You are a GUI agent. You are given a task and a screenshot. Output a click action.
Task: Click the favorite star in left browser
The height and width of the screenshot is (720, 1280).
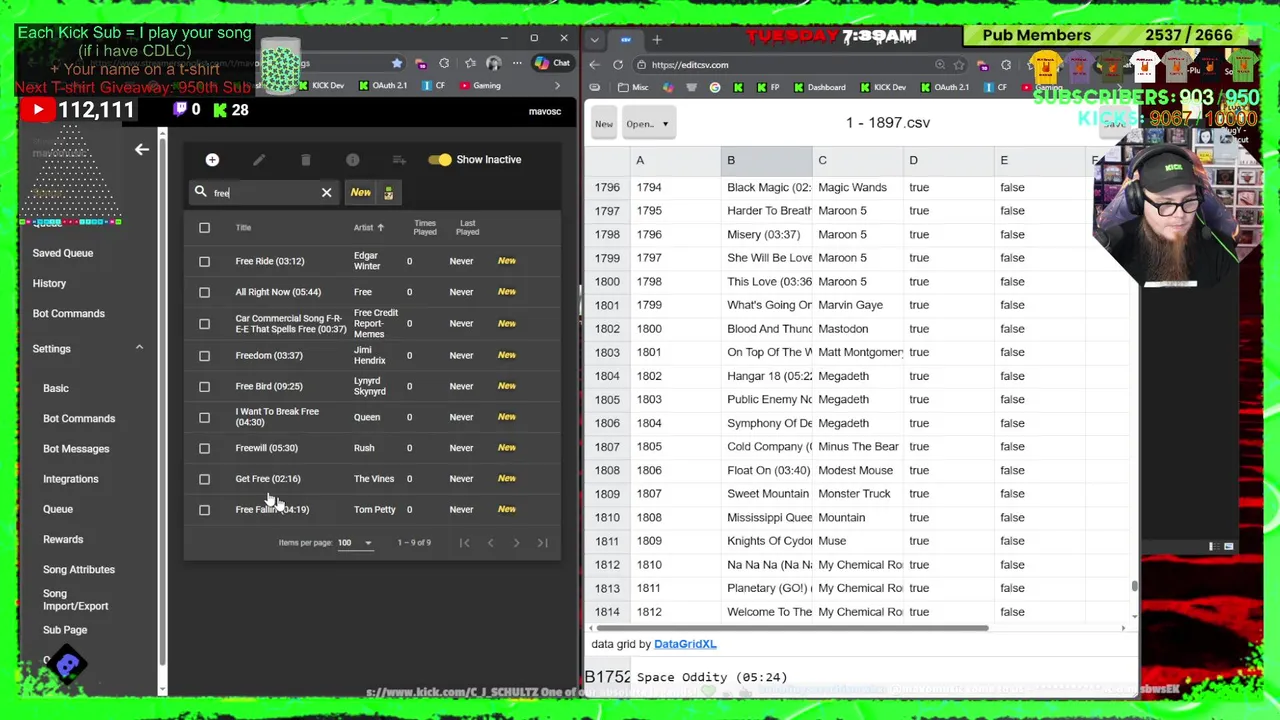coord(397,63)
